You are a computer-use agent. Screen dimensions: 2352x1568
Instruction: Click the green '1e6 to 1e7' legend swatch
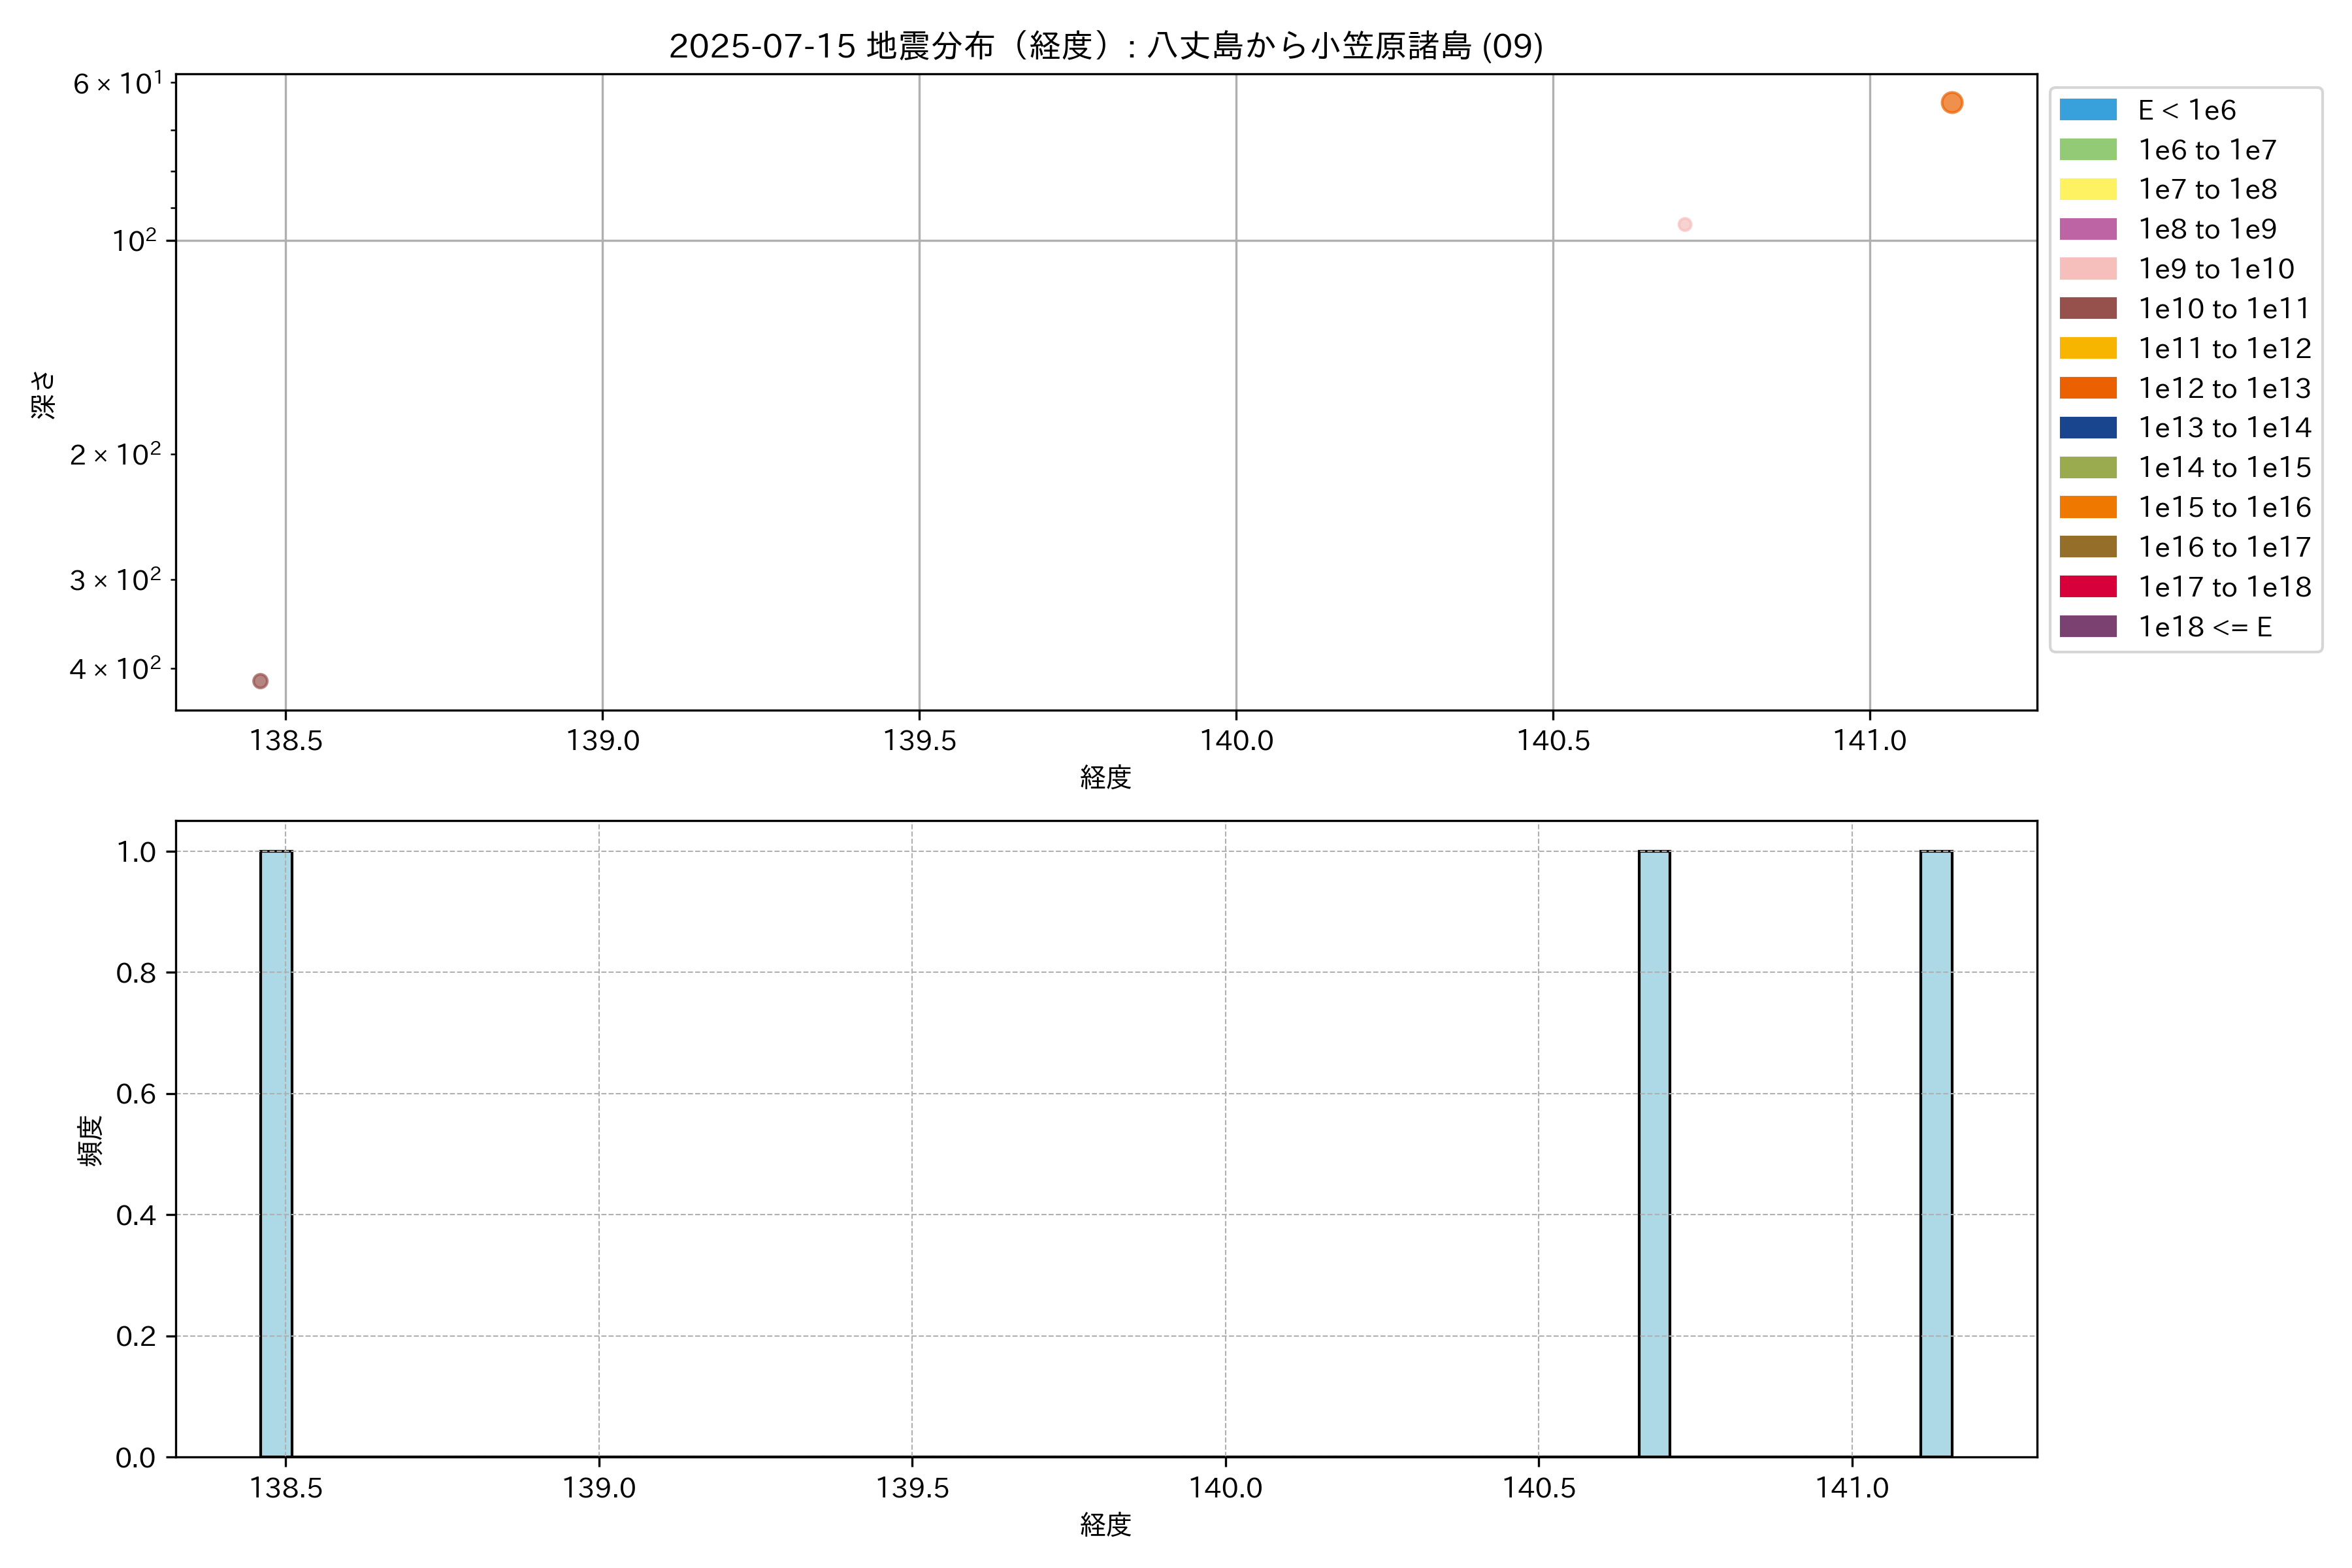click(2087, 150)
